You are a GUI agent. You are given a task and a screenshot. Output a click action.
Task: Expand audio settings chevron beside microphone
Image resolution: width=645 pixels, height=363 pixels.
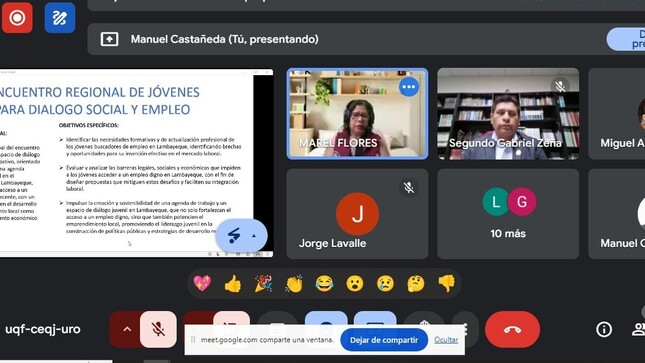coord(127,329)
